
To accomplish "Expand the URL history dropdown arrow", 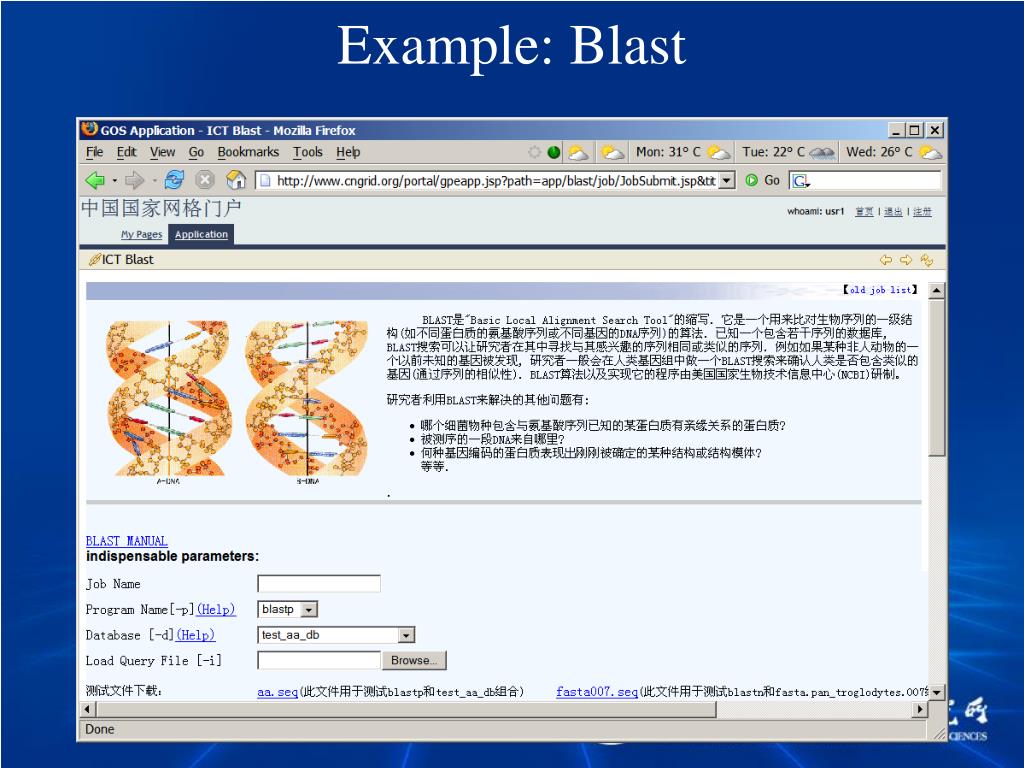I will click(x=727, y=181).
